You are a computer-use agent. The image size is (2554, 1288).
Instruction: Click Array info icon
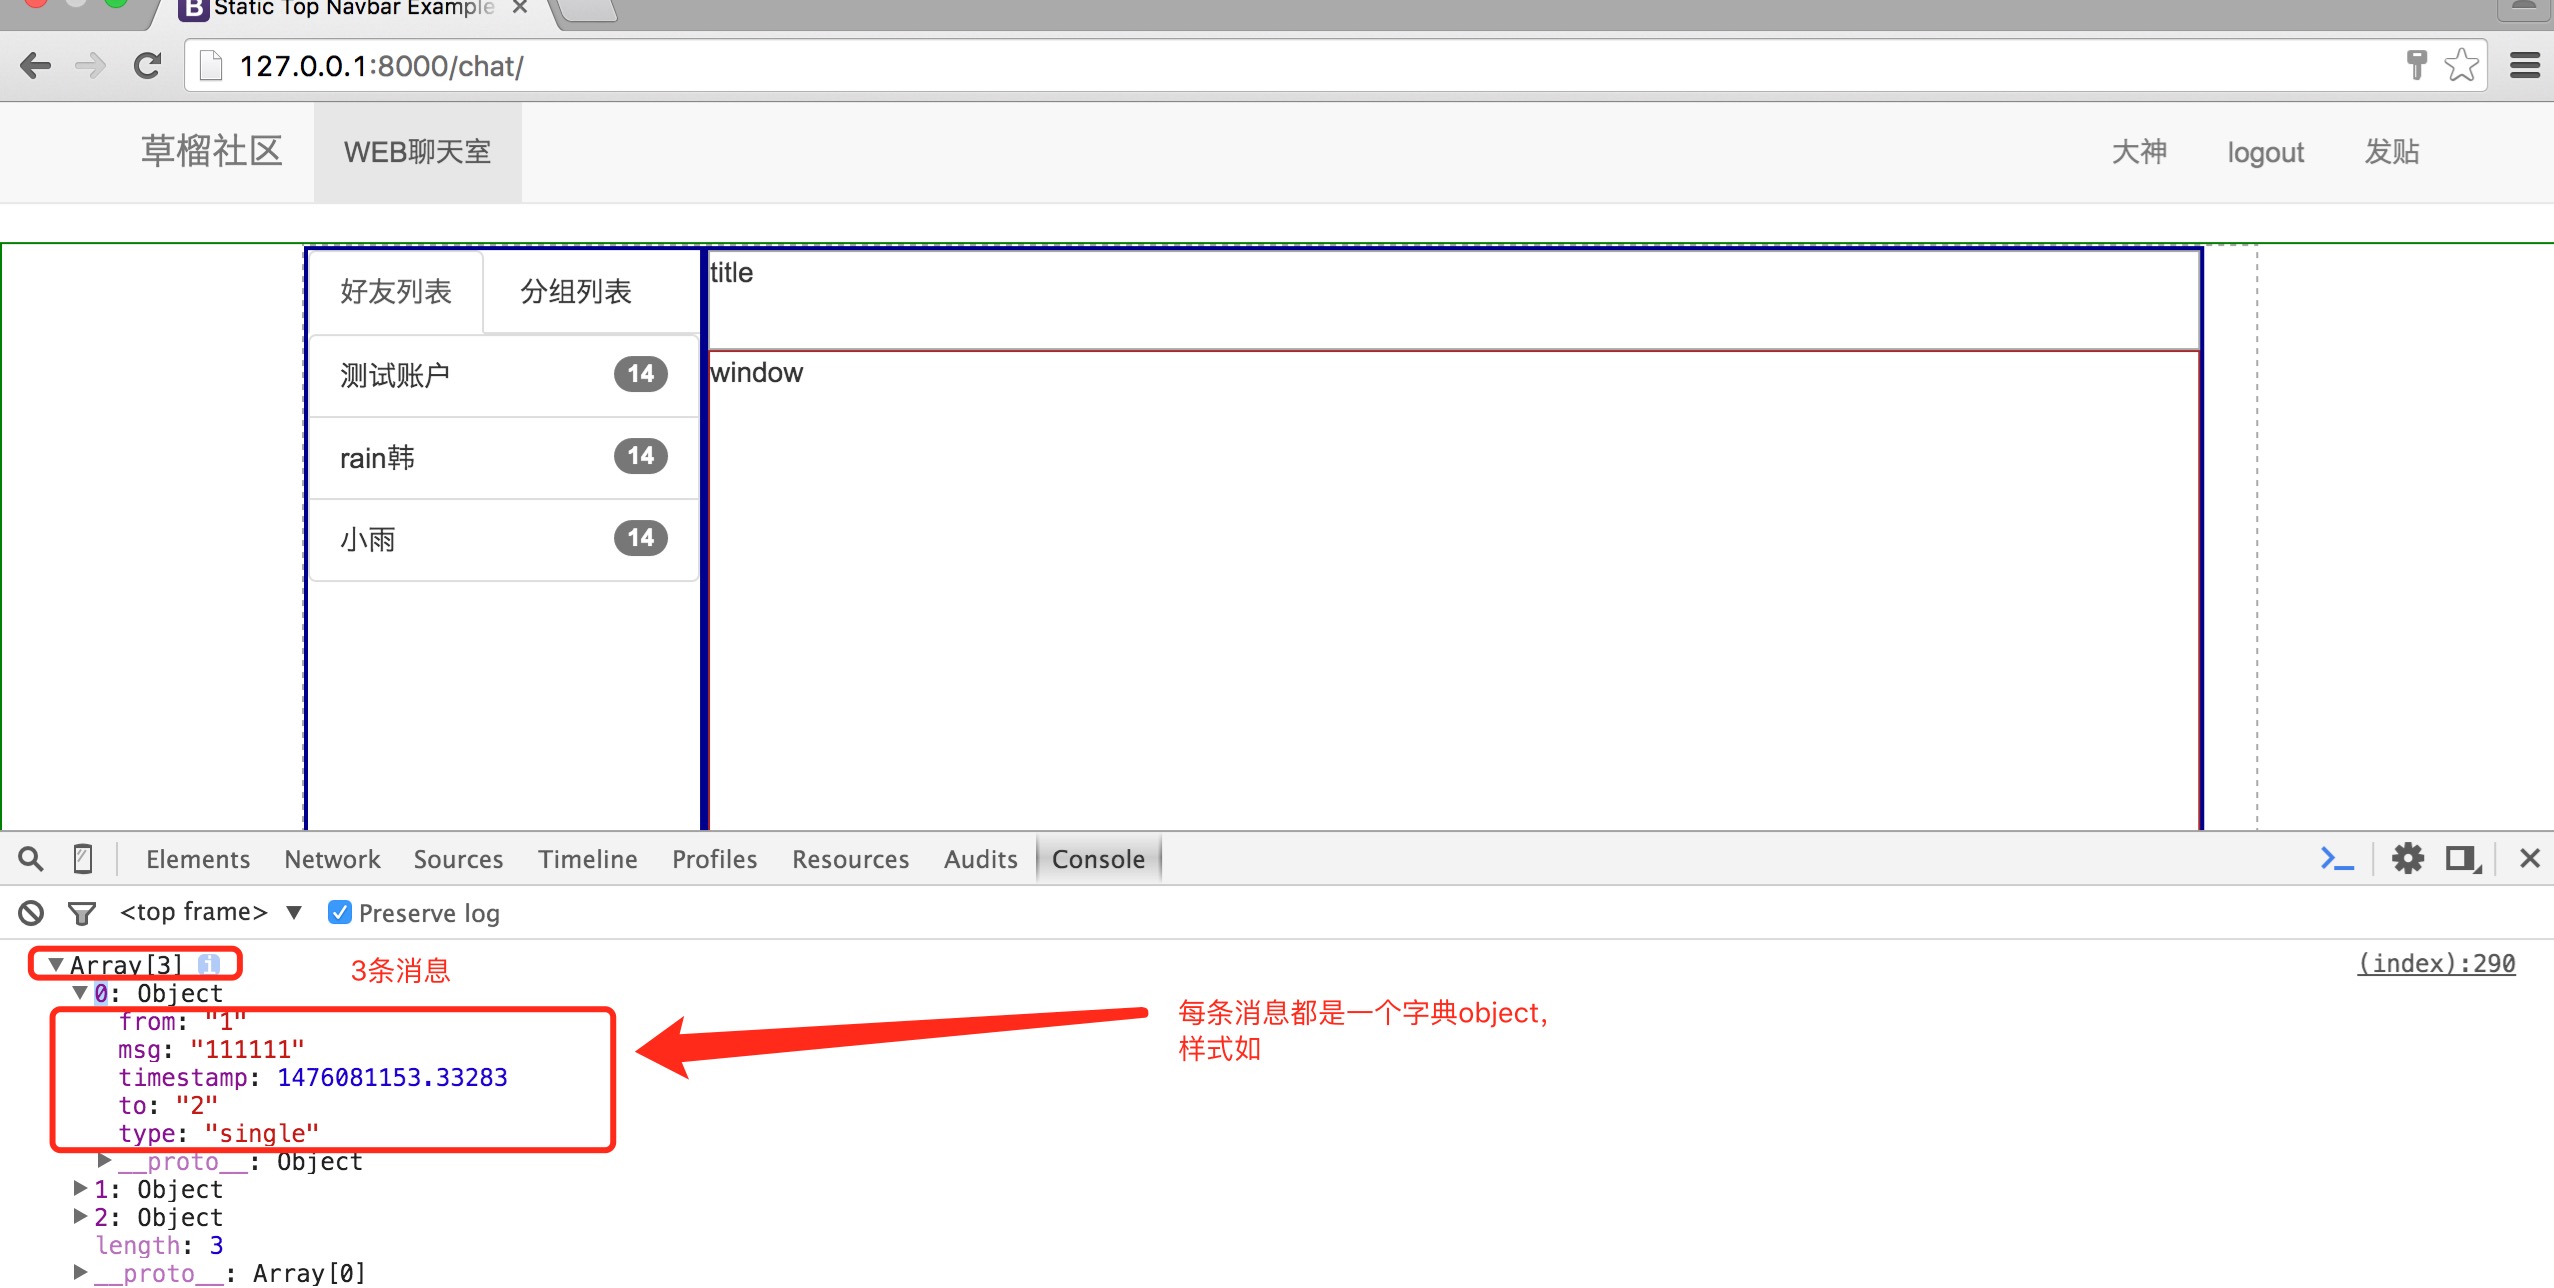click(208, 964)
